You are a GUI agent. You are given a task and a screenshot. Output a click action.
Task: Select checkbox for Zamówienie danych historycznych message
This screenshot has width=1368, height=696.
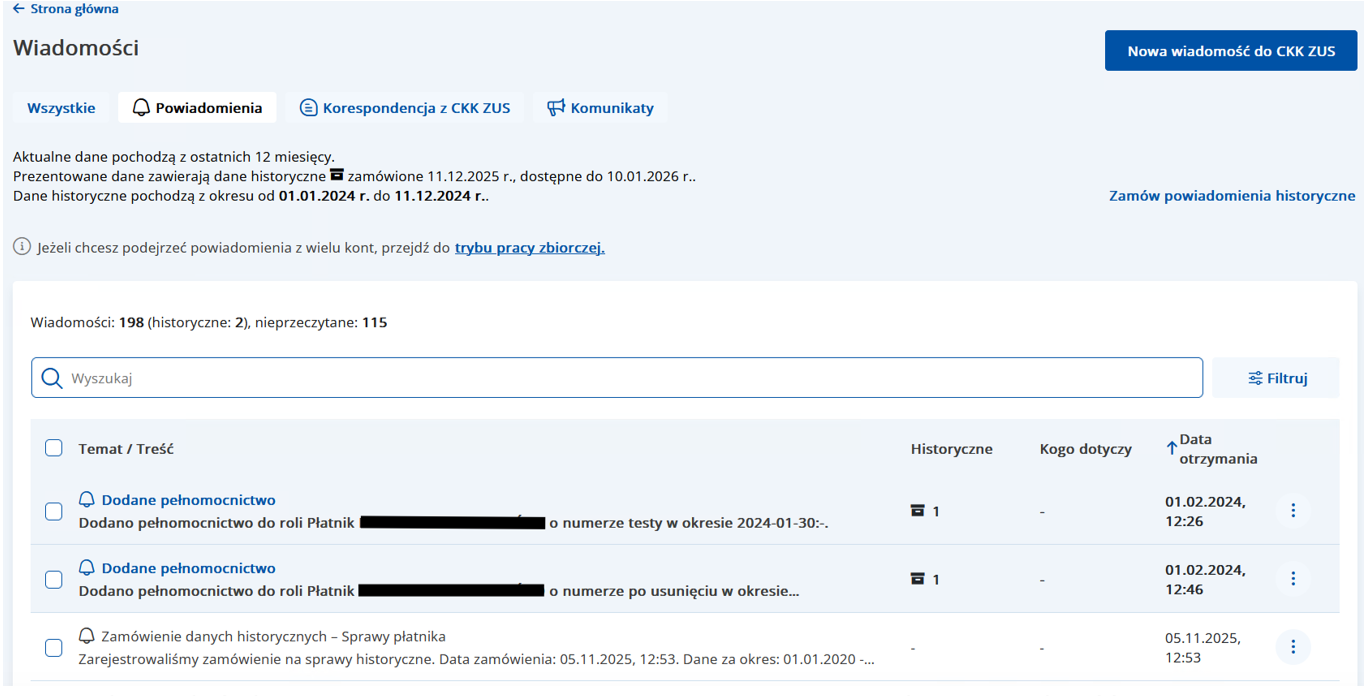[x=54, y=648]
